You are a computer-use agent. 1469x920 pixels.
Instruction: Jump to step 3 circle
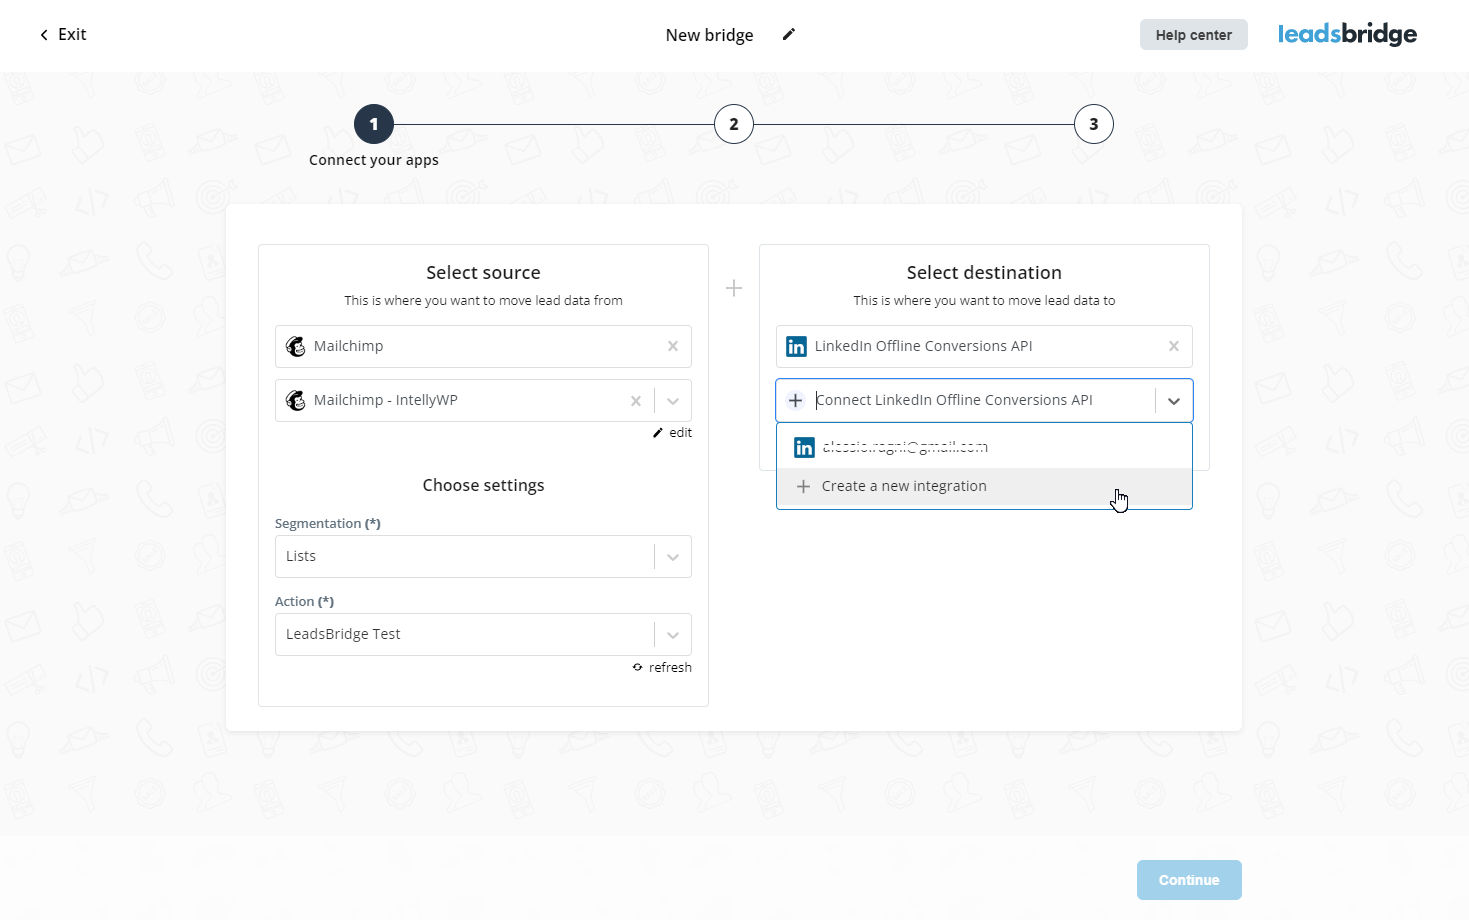(1094, 124)
